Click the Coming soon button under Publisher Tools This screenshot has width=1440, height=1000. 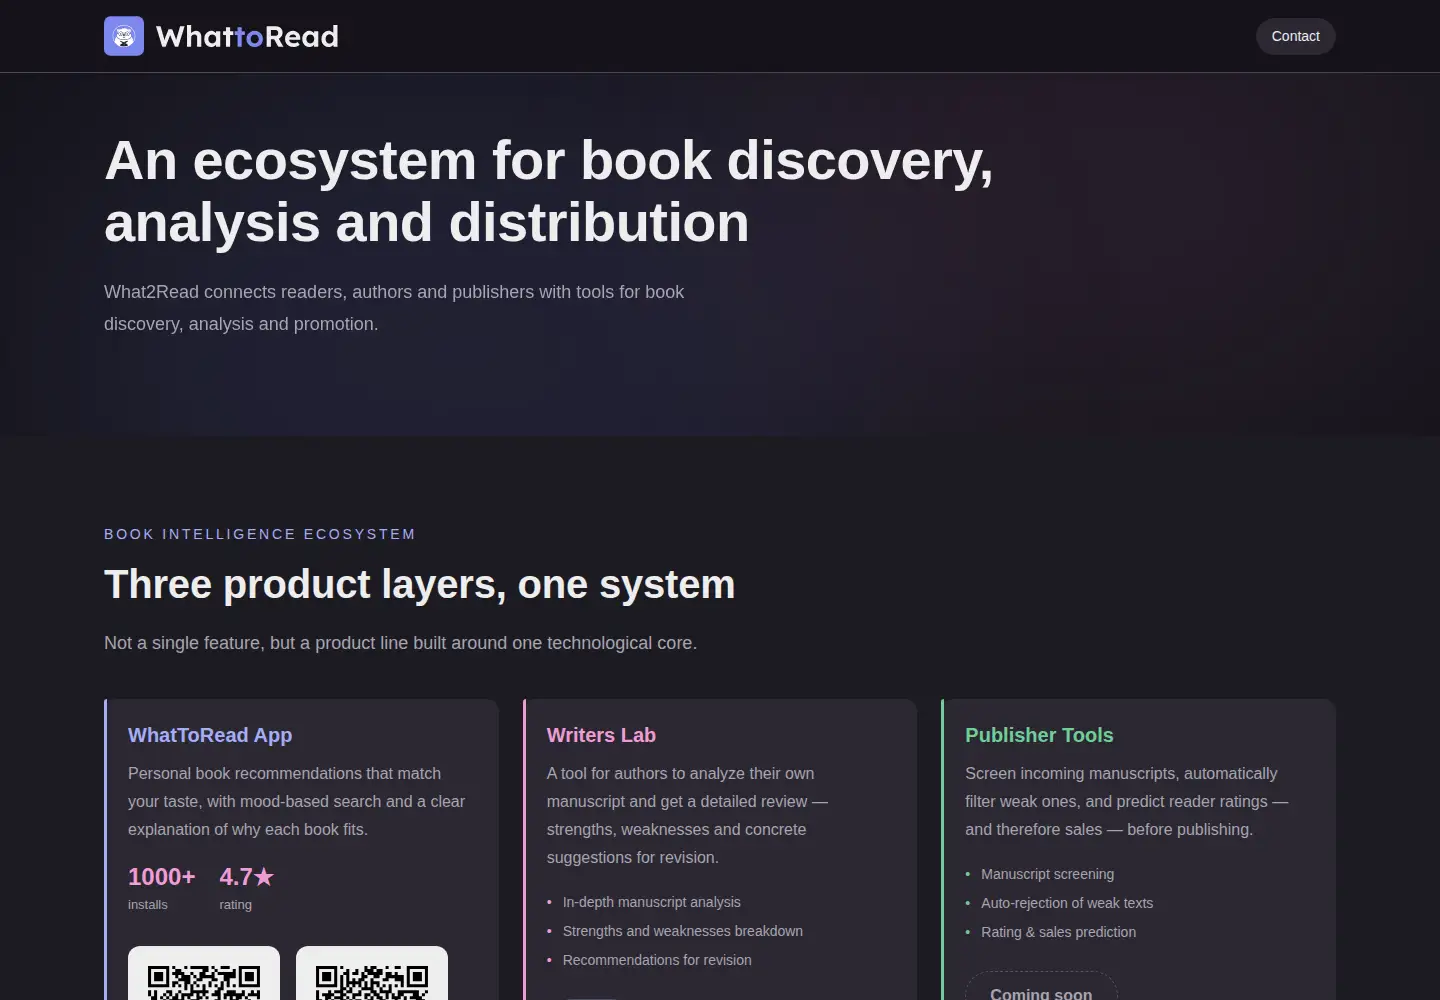pyautogui.click(x=1041, y=988)
